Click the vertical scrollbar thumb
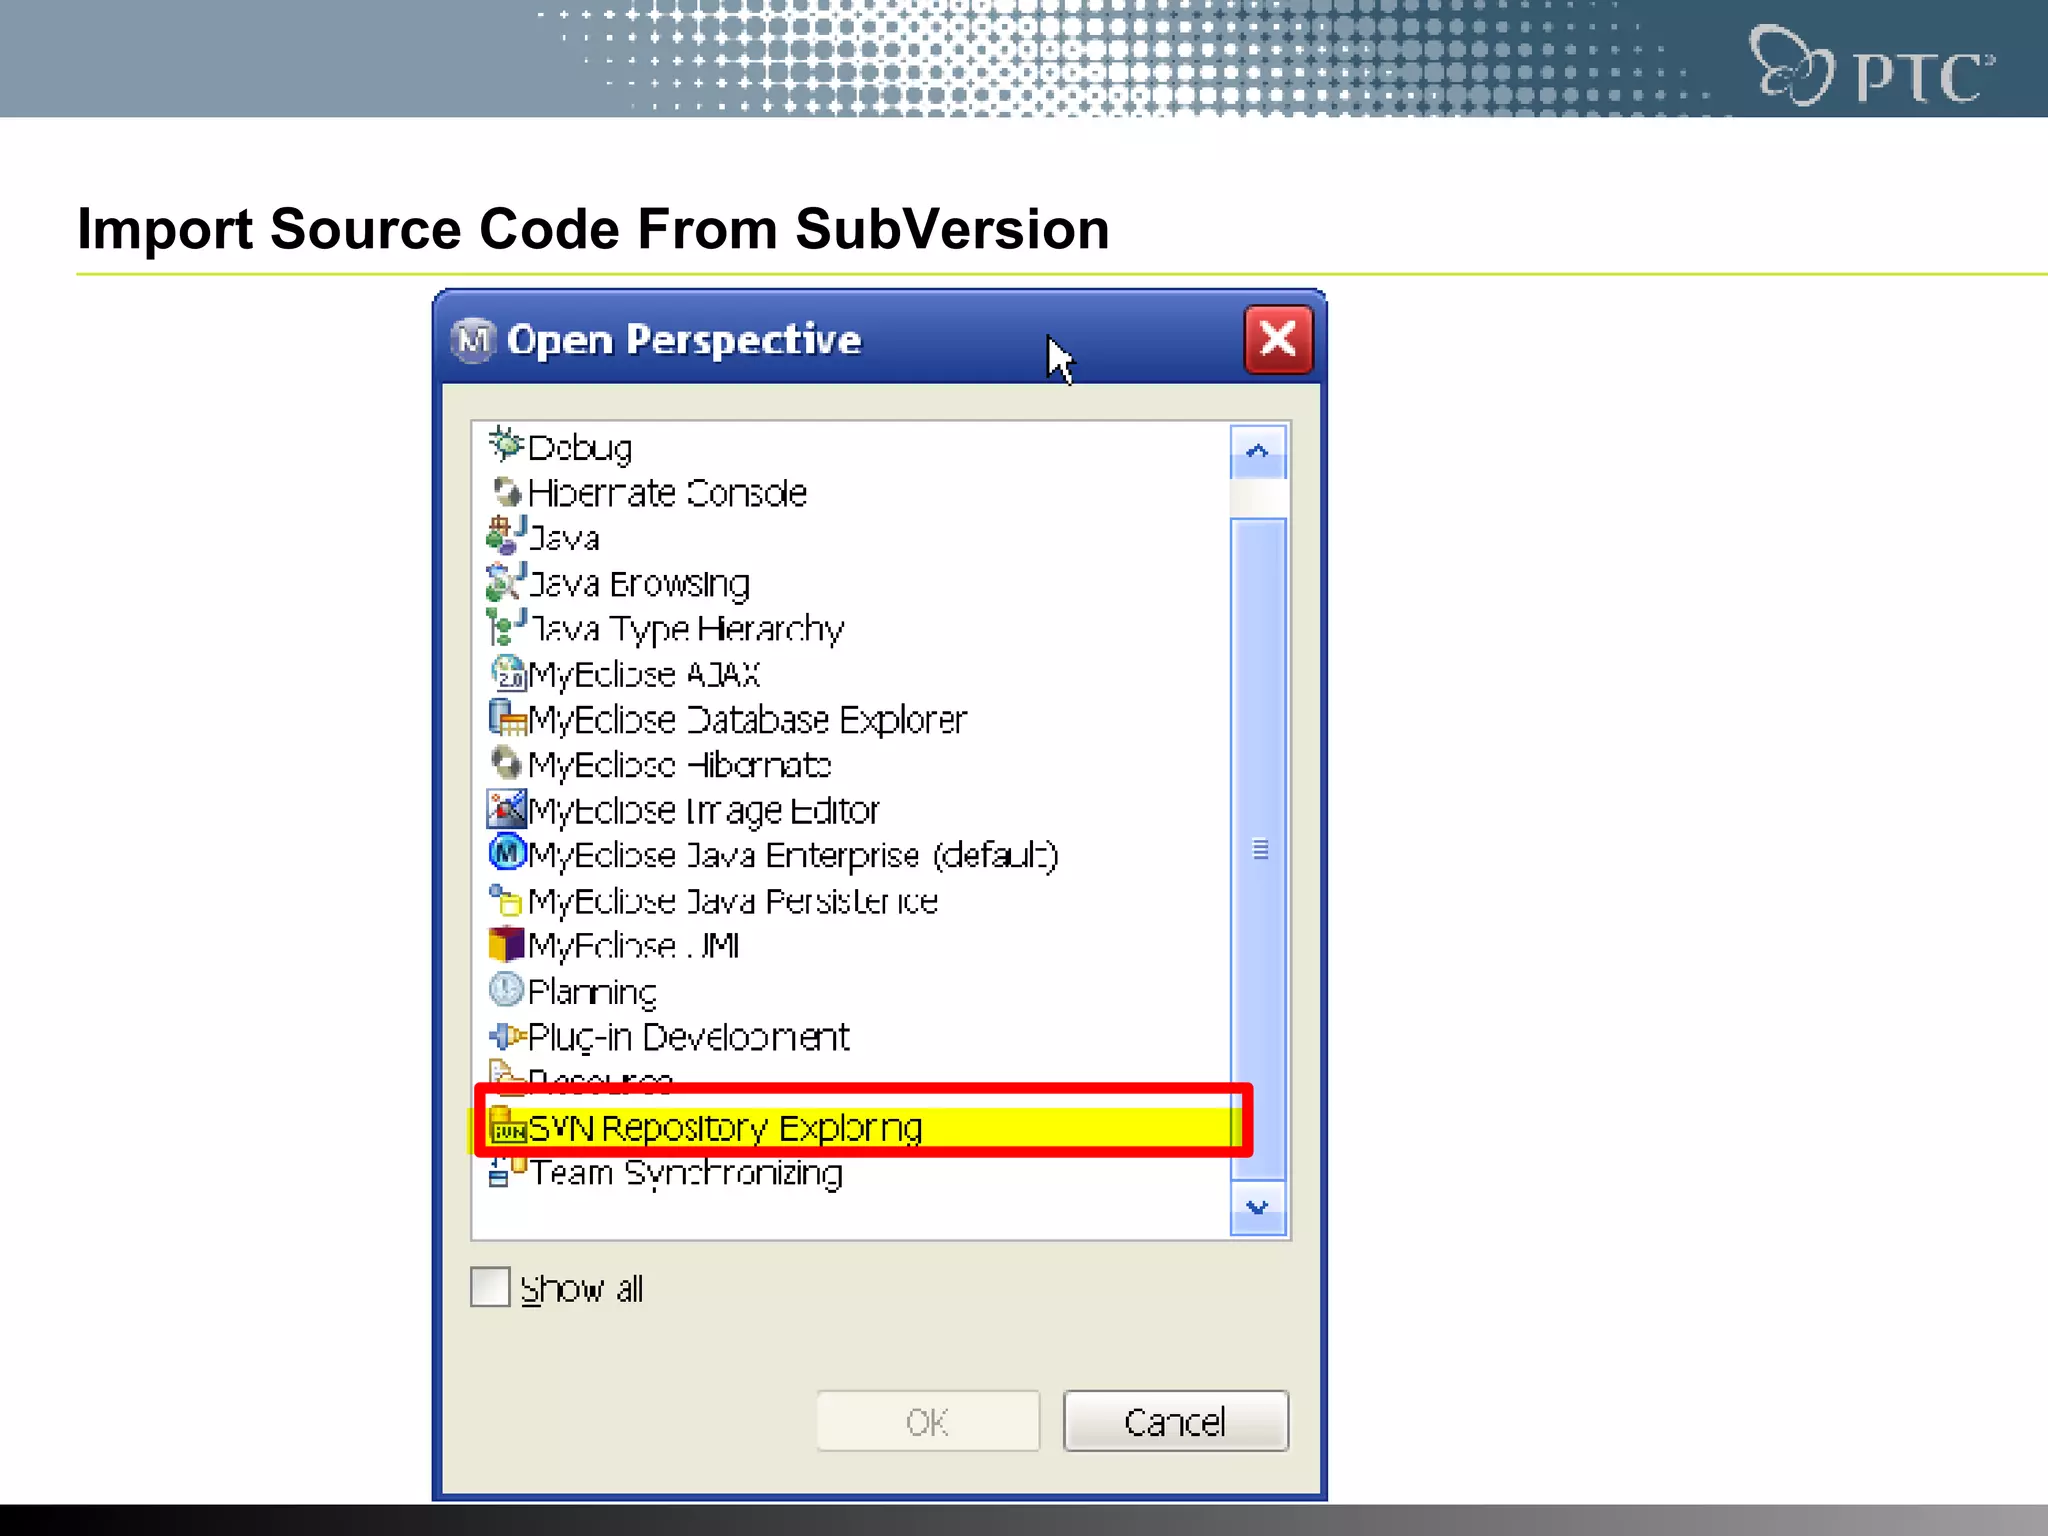 pyautogui.click(x=1259, y=849)
